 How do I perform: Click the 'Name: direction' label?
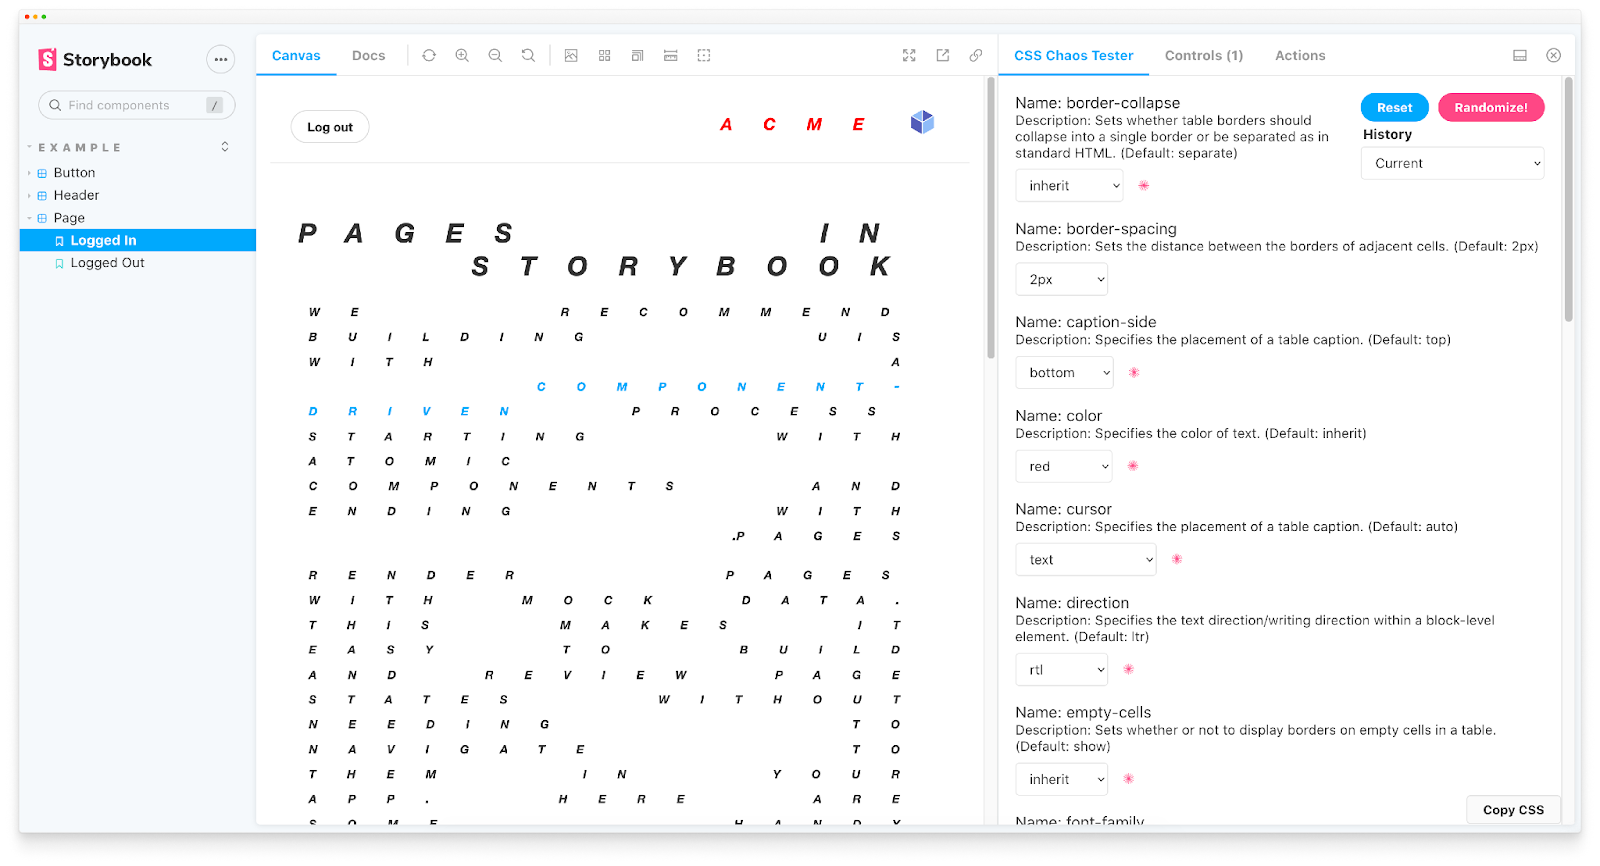click(1072, 603)
